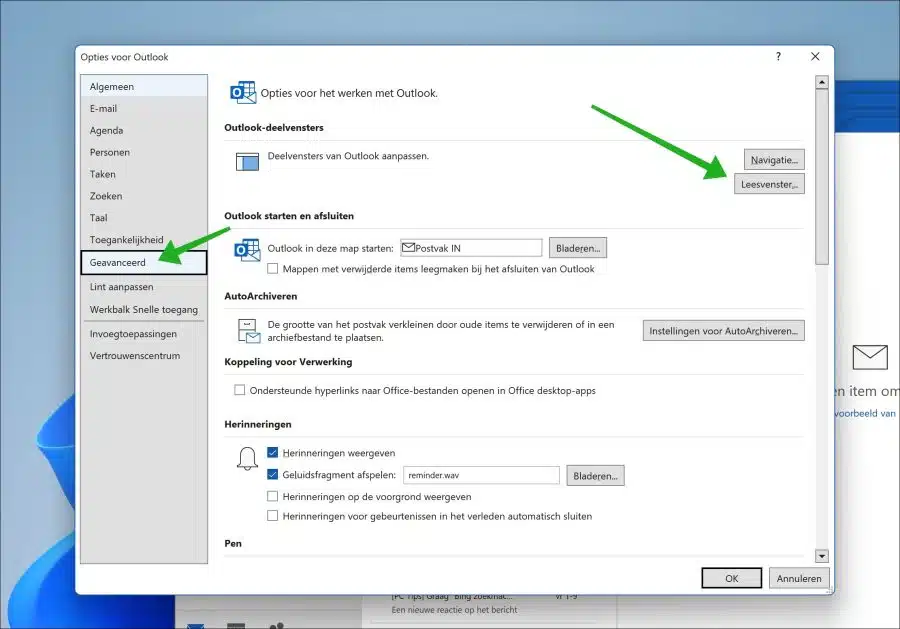Viewport: 900px width, 629px height.
Task: Check 'Herinneringen voor gebeurtenissen in het verleden' option
Action: click(x=273, y=516)
